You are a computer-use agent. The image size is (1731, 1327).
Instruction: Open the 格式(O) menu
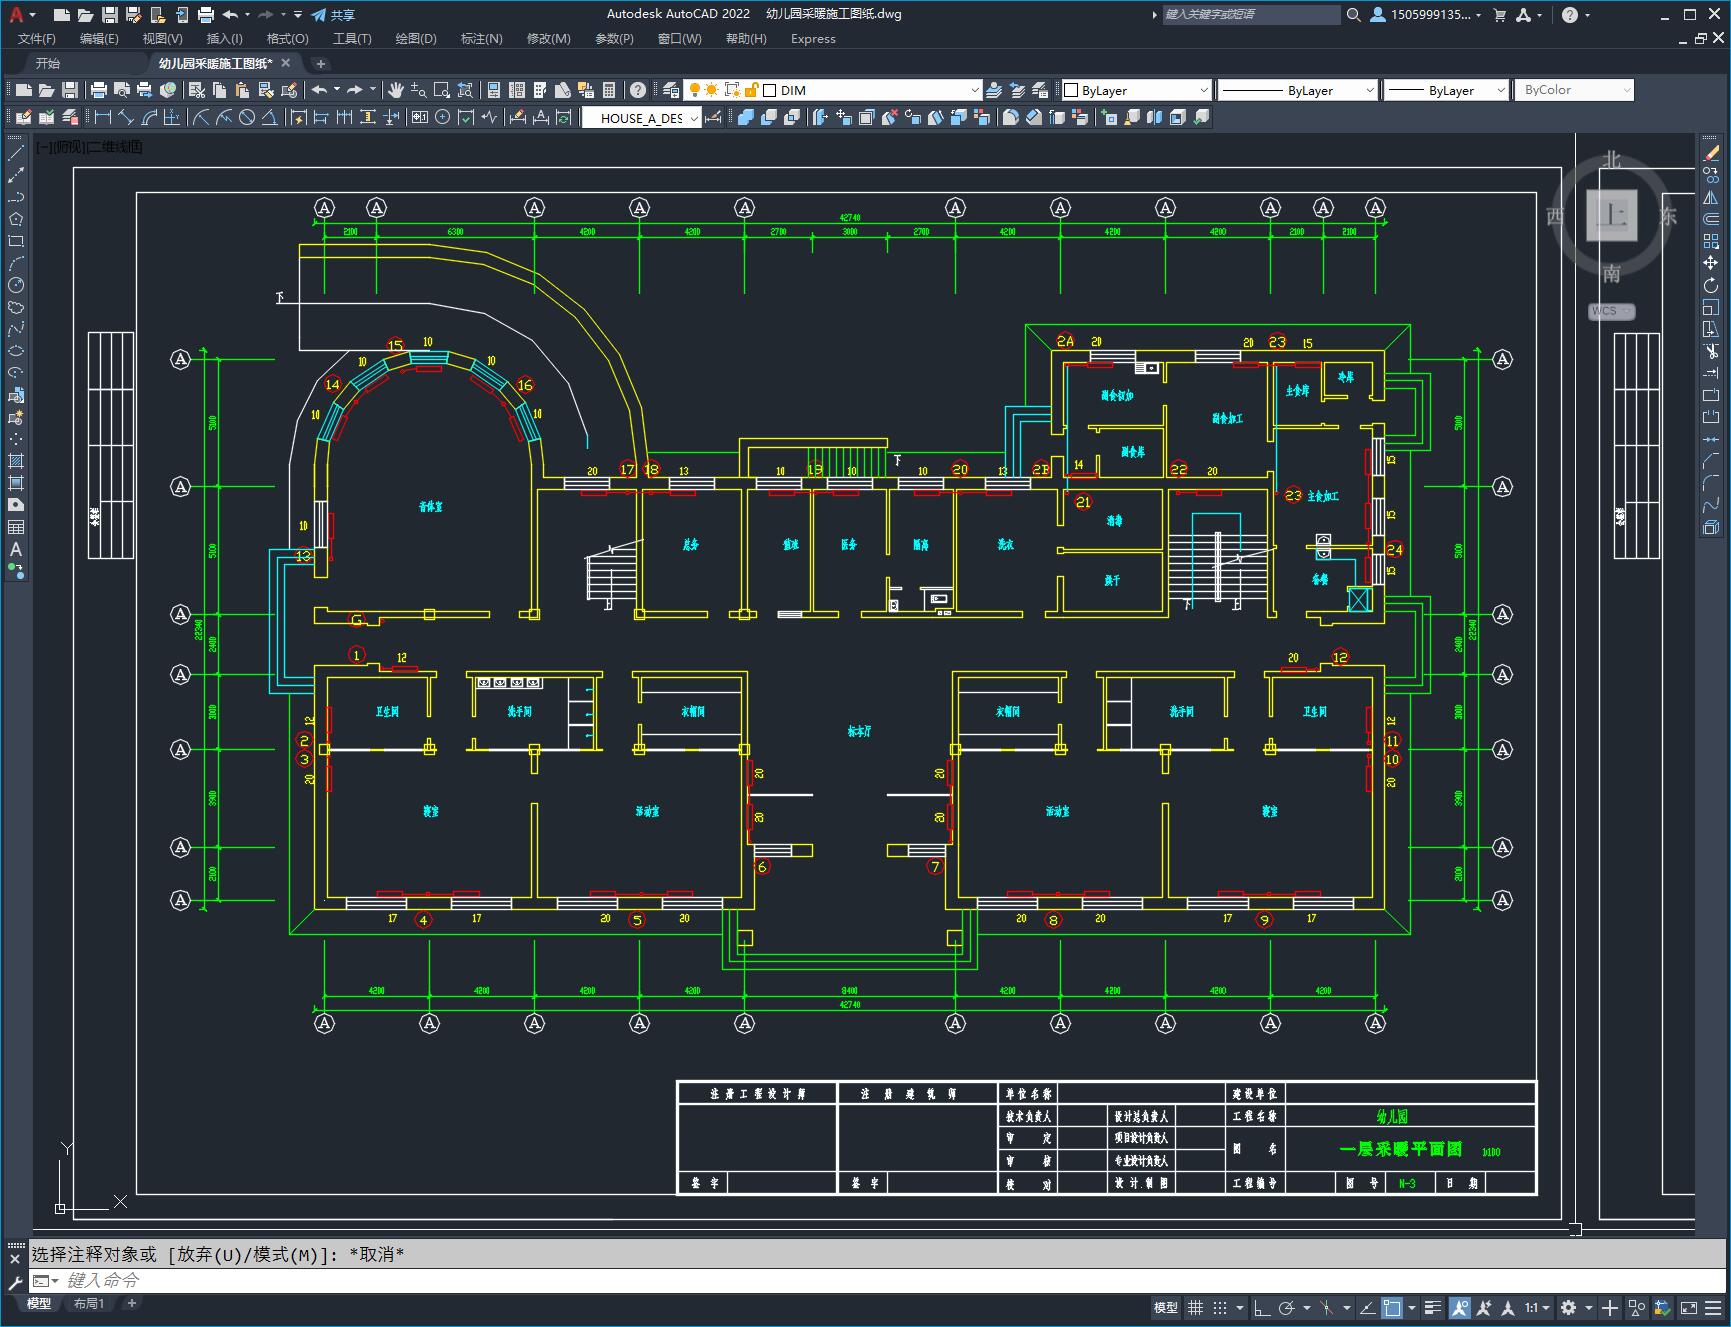(x=287, y=39)
